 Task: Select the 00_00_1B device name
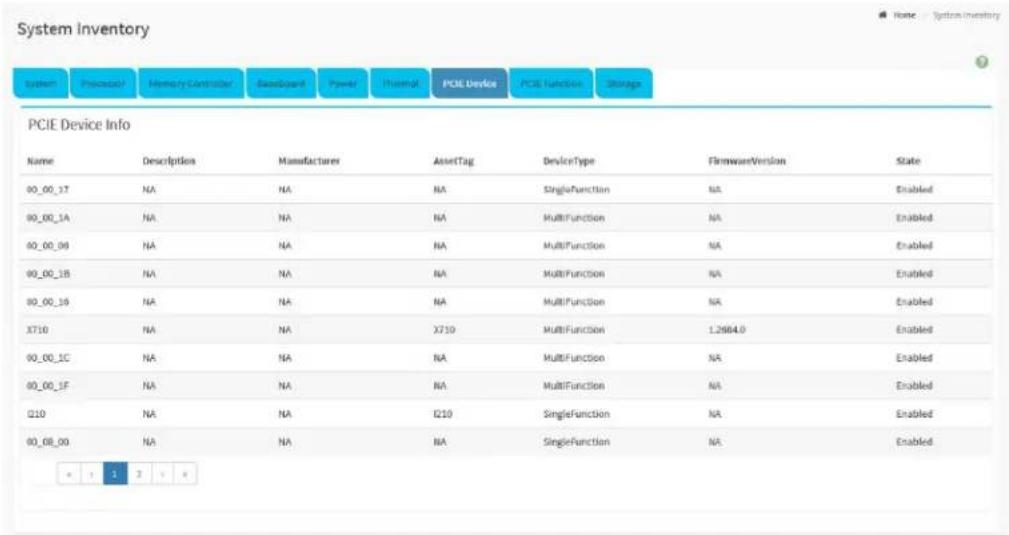pos(48,274)
